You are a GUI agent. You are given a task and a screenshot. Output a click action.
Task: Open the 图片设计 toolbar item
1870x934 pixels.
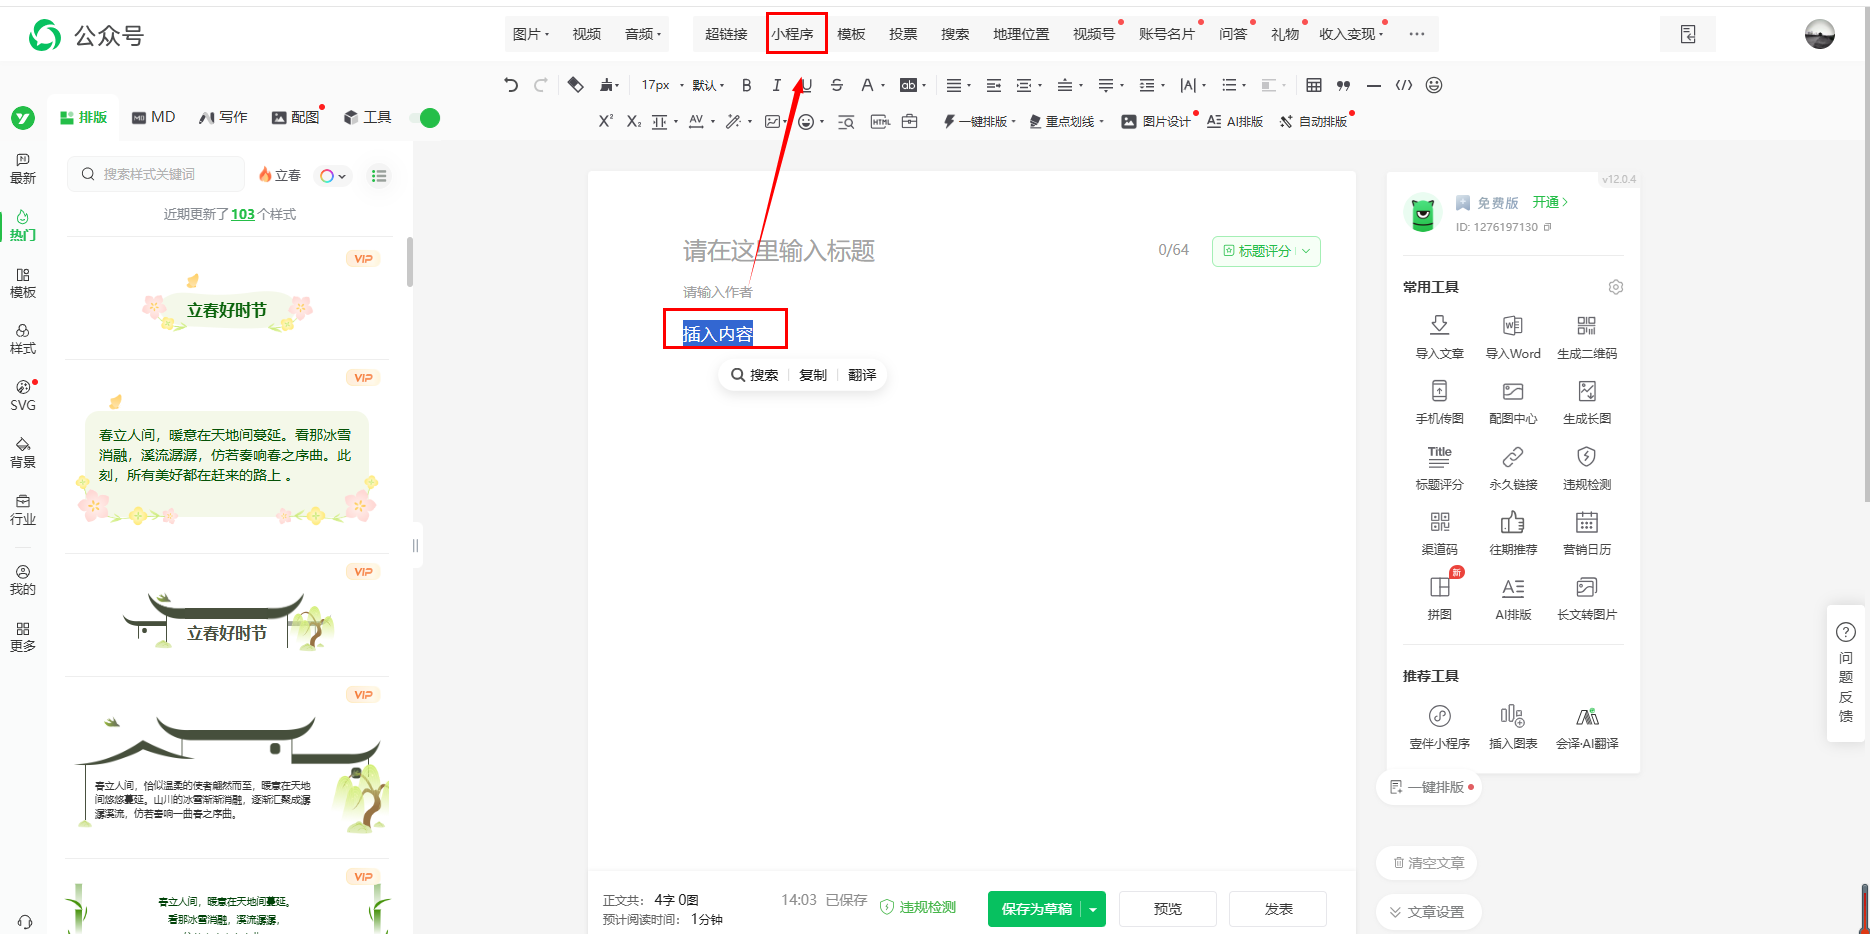(x=1156, y=122)
